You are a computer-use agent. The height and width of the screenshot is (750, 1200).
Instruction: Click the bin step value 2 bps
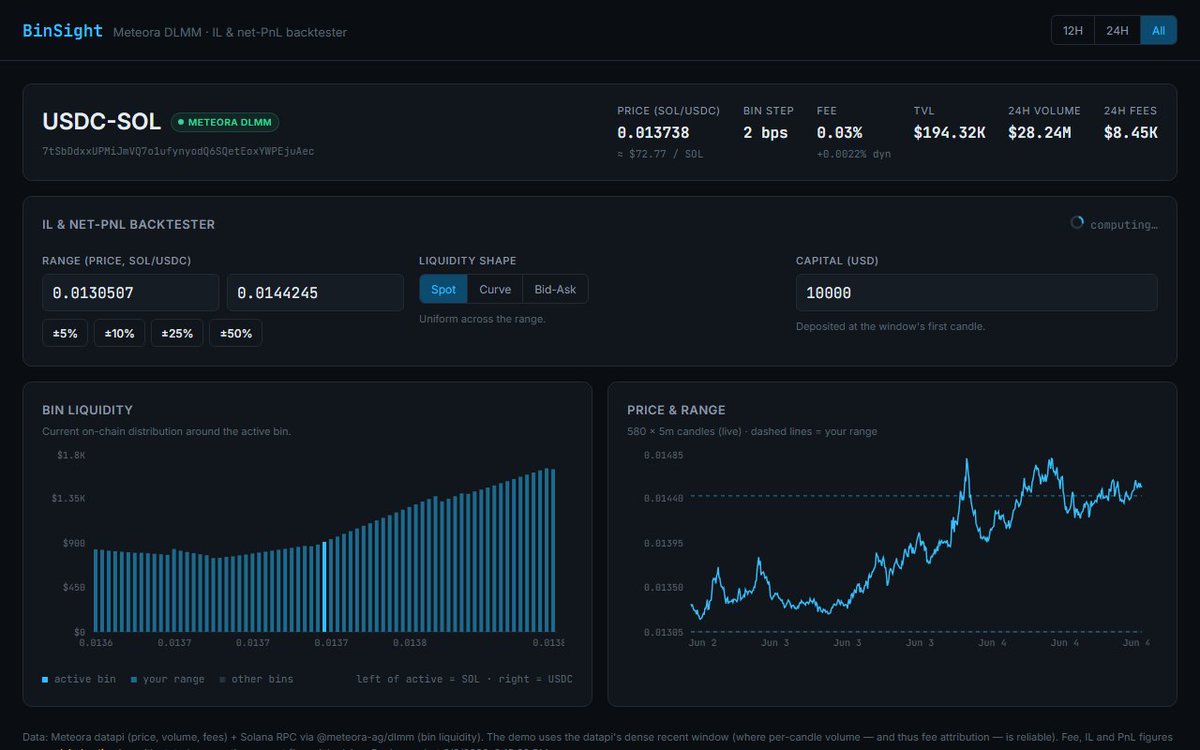click(766, 132)
